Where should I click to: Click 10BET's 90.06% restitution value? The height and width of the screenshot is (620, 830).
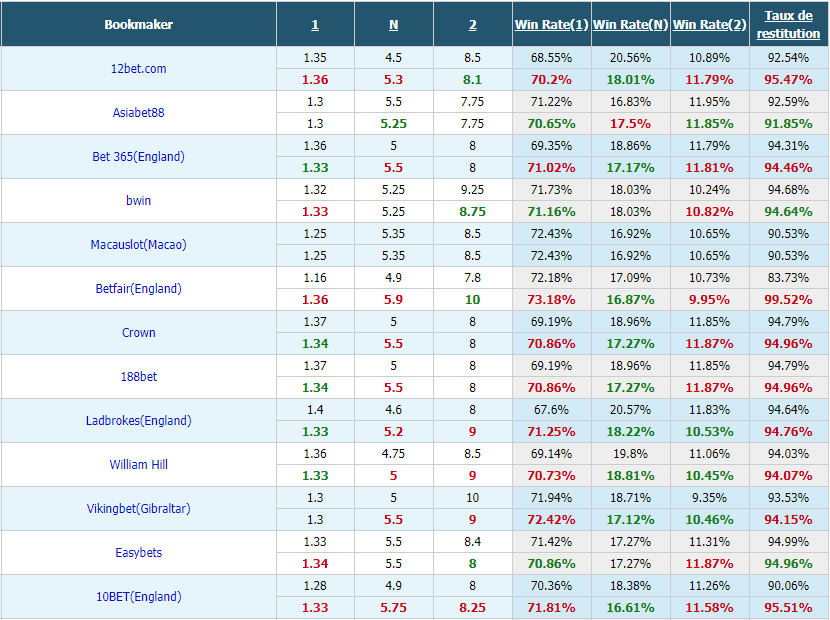pos(788,585)
